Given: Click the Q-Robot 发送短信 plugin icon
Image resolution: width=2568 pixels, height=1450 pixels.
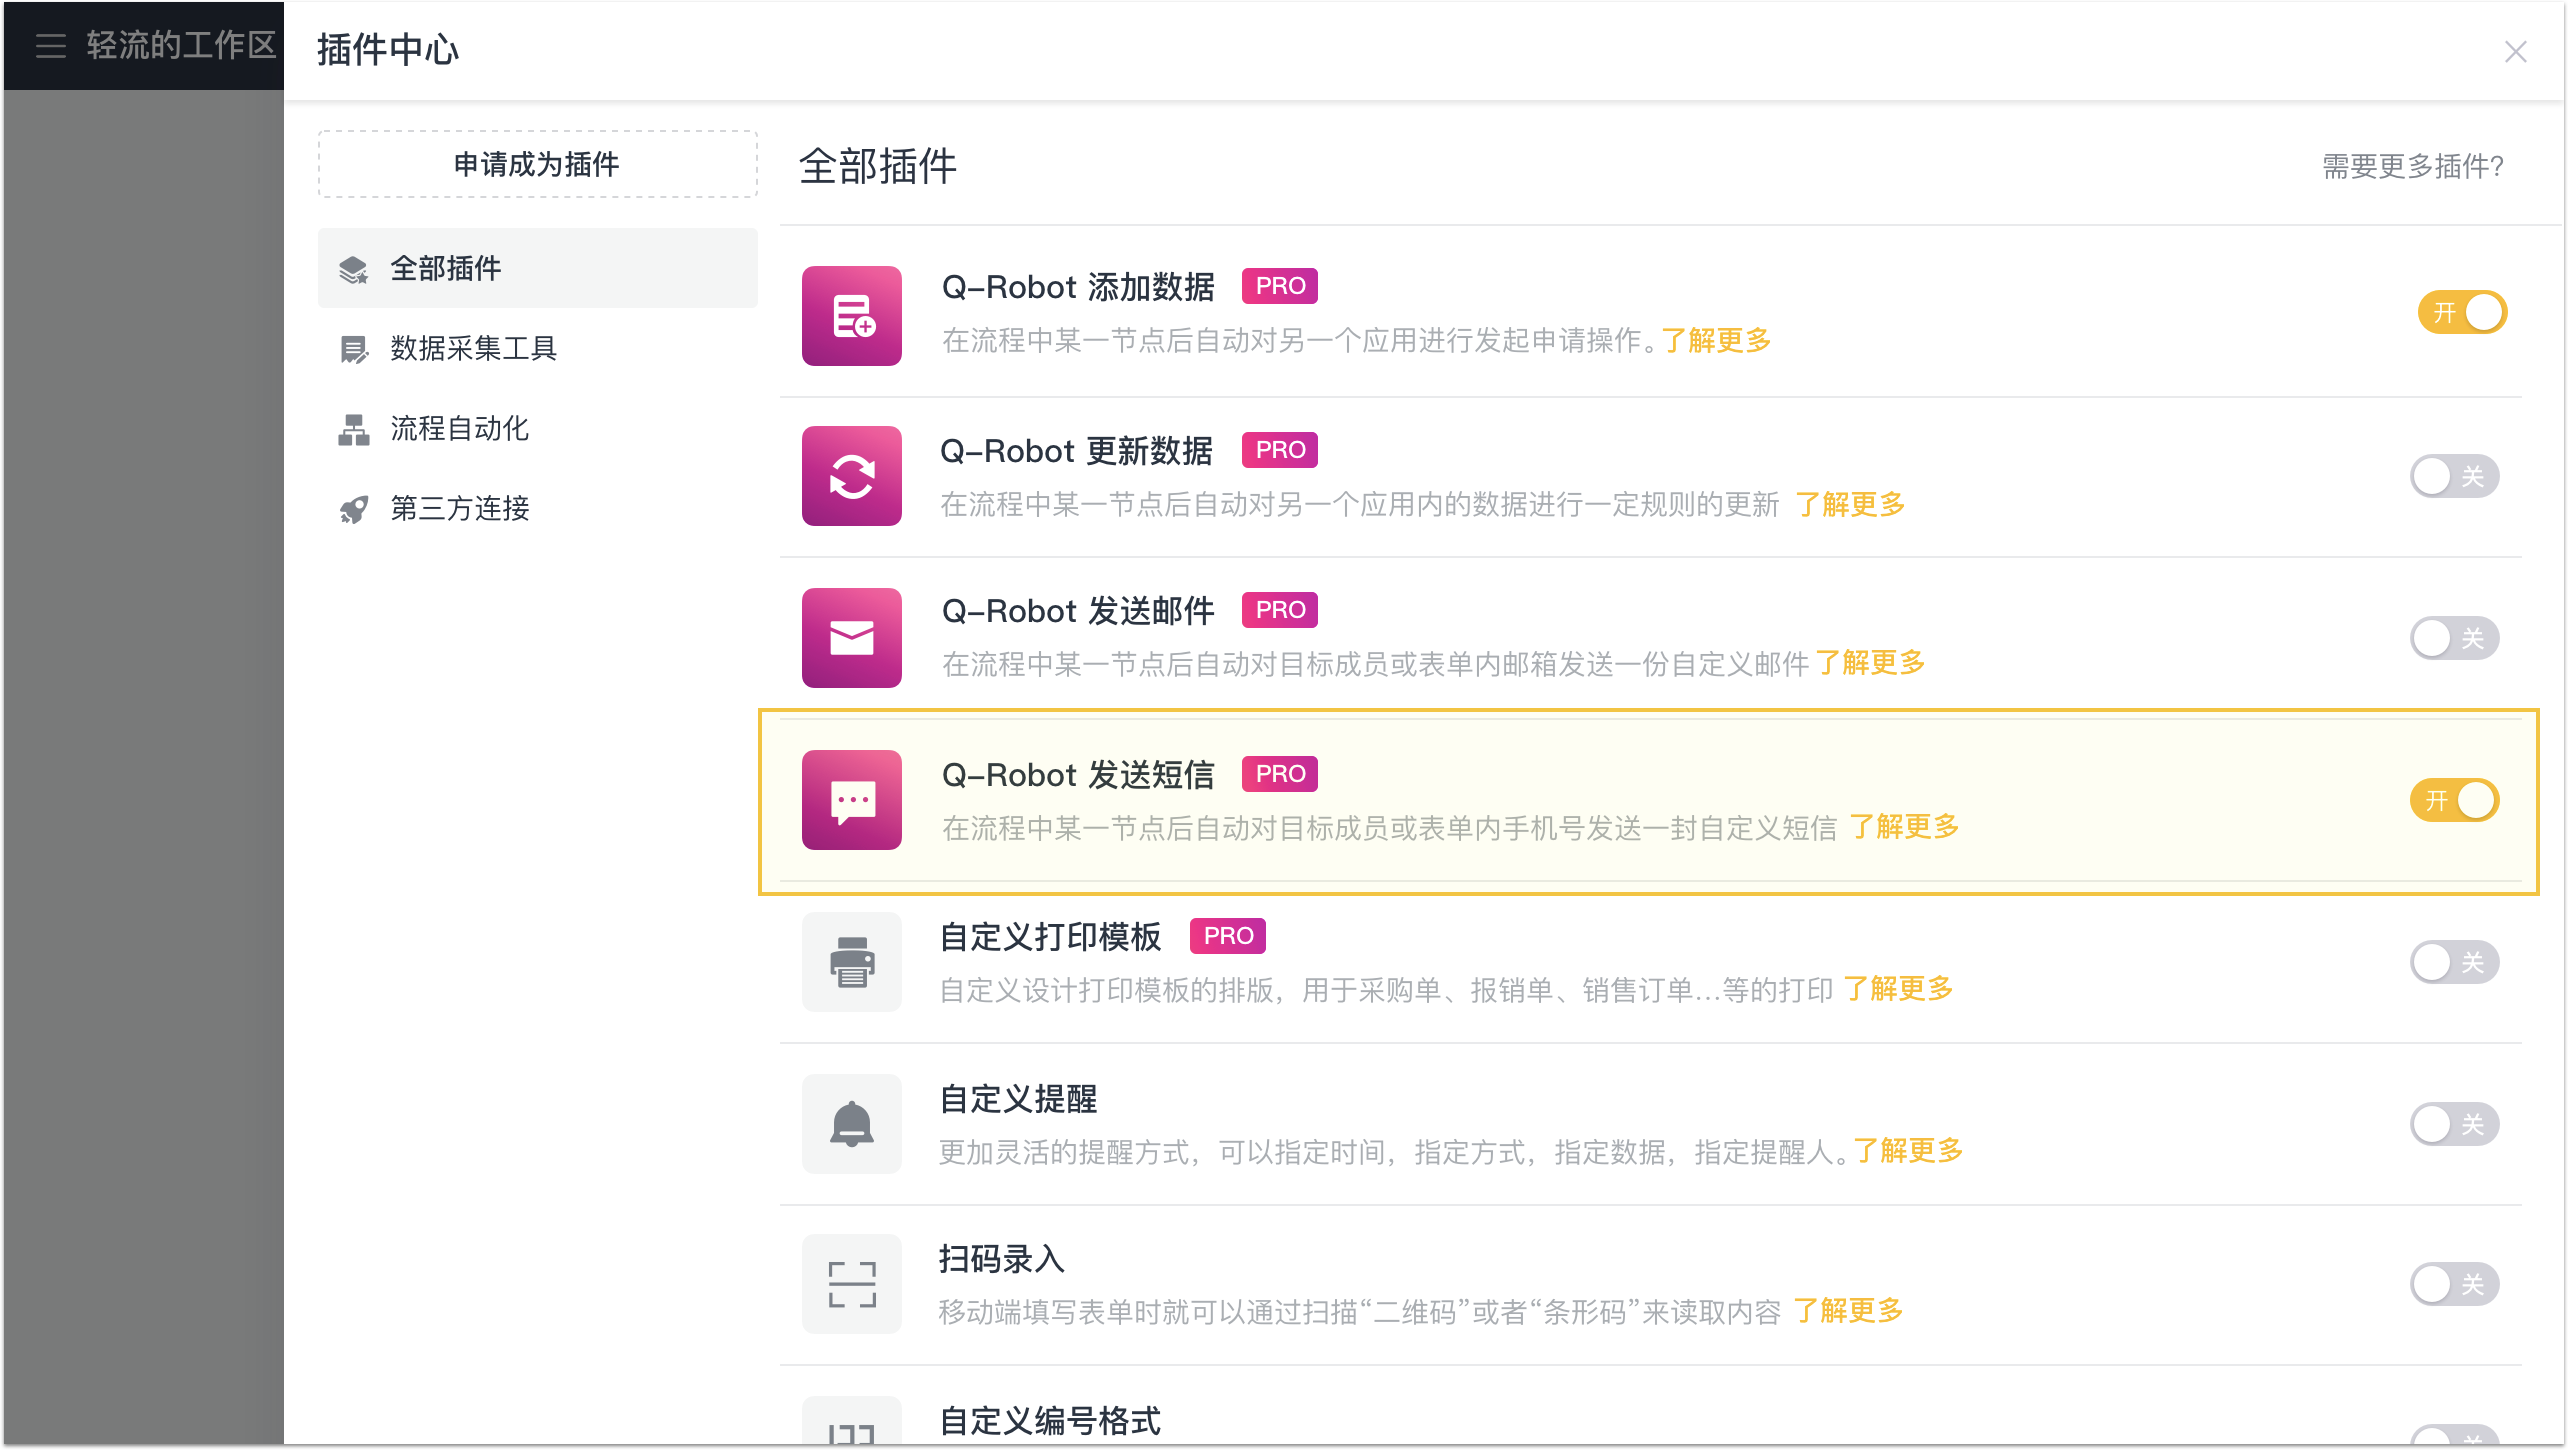Looking at the screenshot, I should 852,797.
